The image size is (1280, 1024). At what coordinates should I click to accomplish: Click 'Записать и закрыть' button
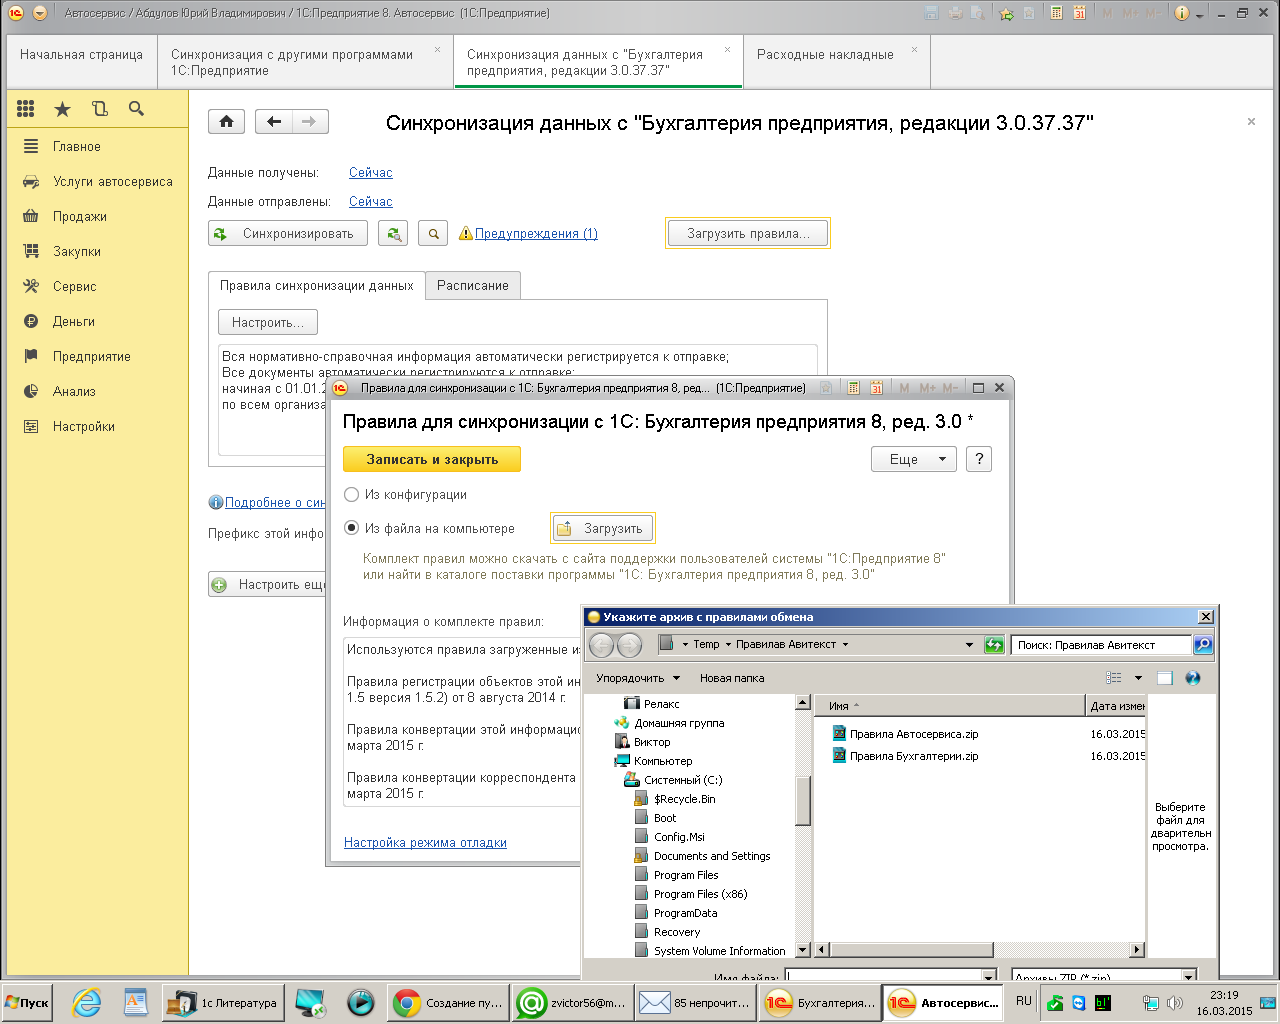coord(432,459)
